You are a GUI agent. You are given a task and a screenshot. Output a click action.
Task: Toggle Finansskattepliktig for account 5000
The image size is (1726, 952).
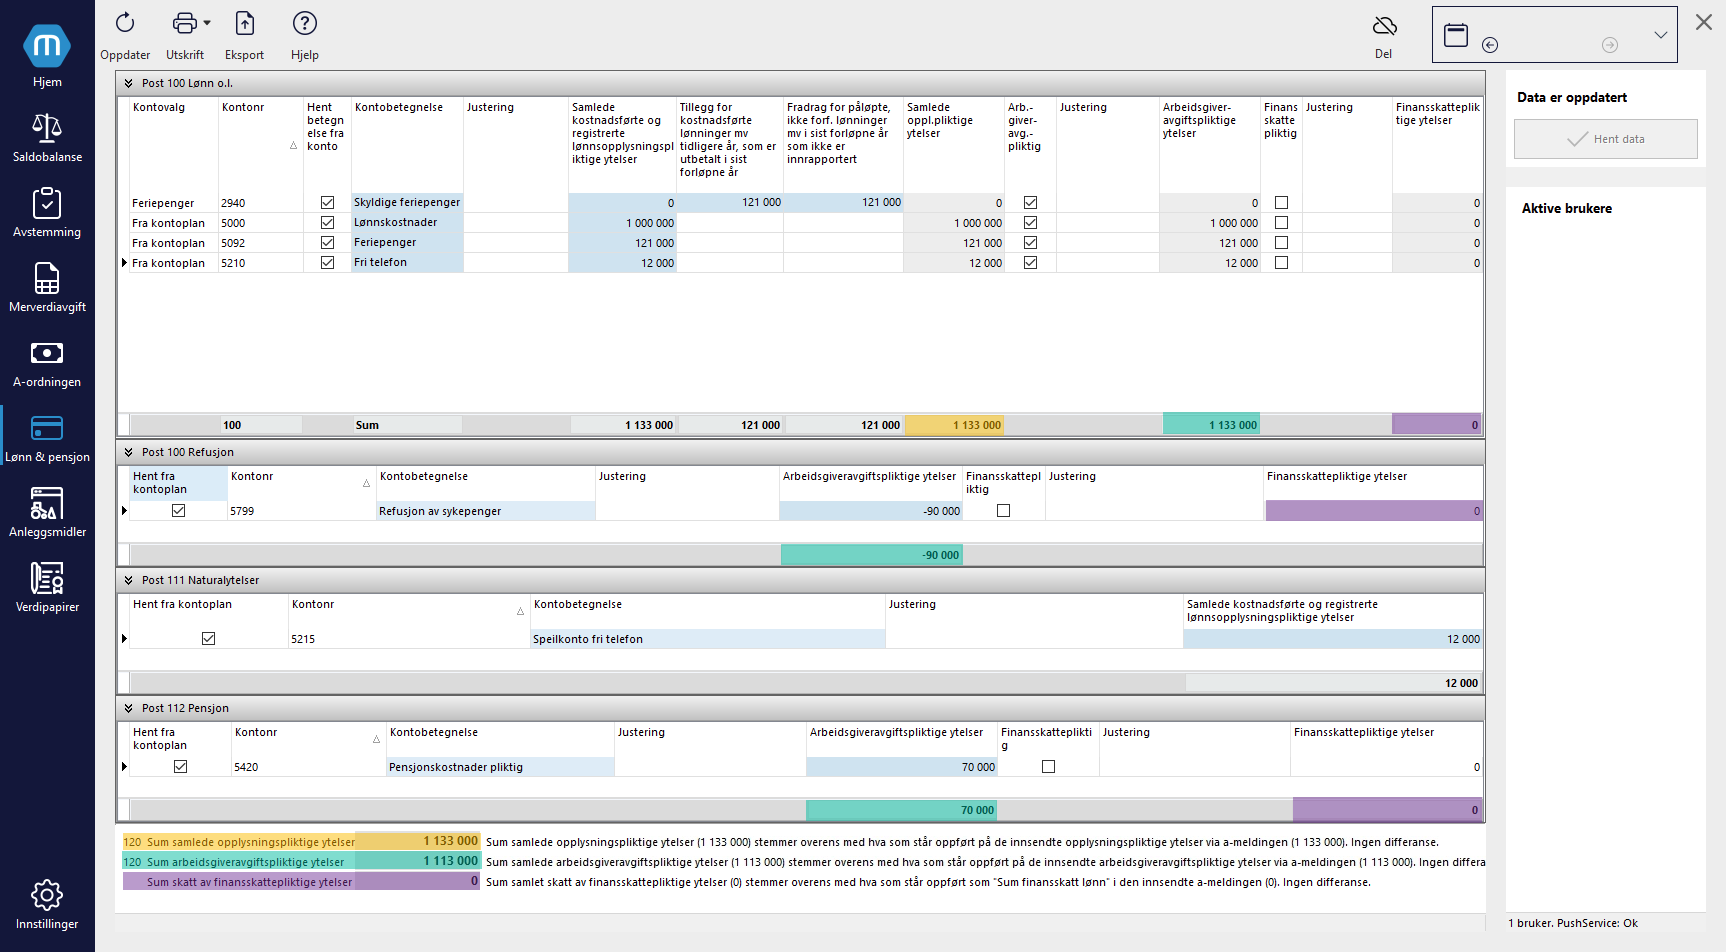point(1281,223)
